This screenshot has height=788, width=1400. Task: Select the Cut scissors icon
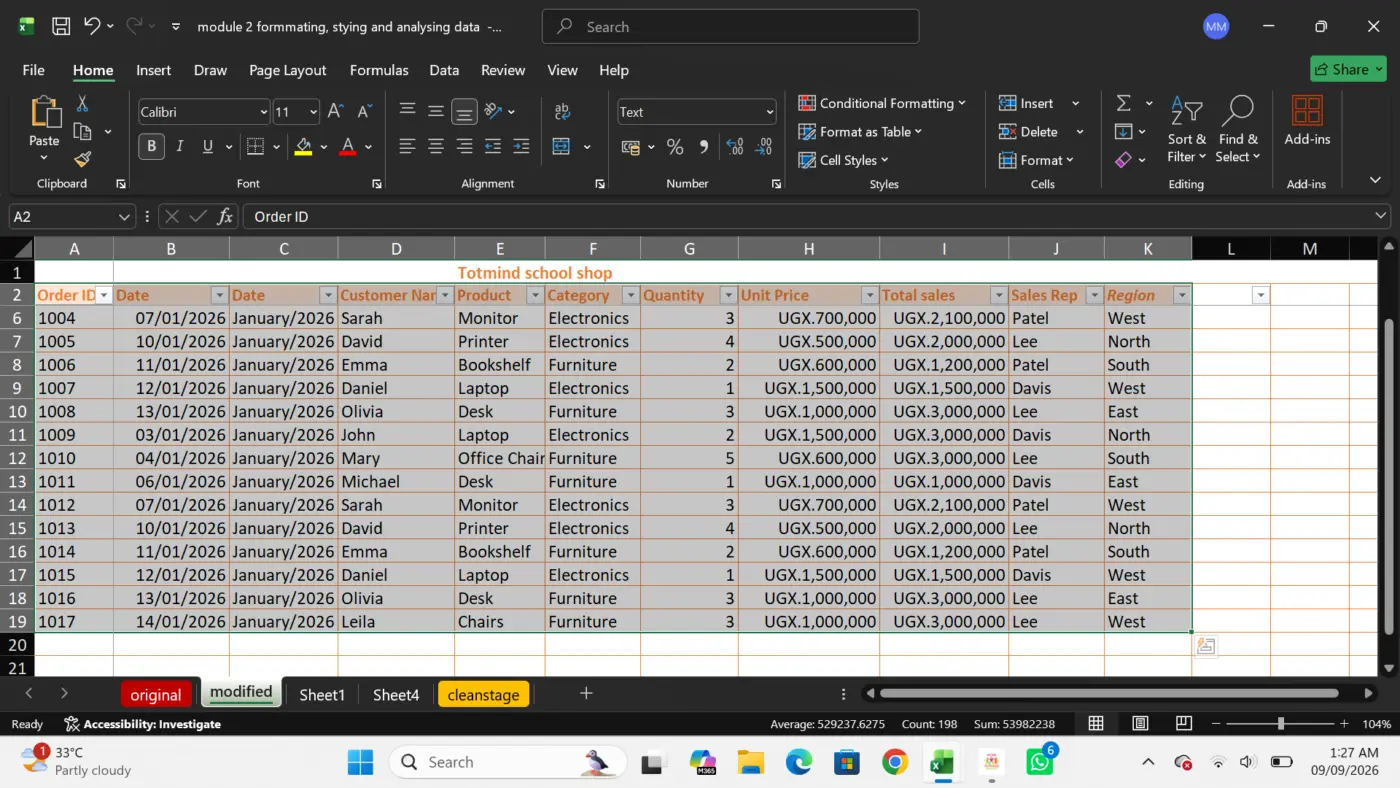82,104
